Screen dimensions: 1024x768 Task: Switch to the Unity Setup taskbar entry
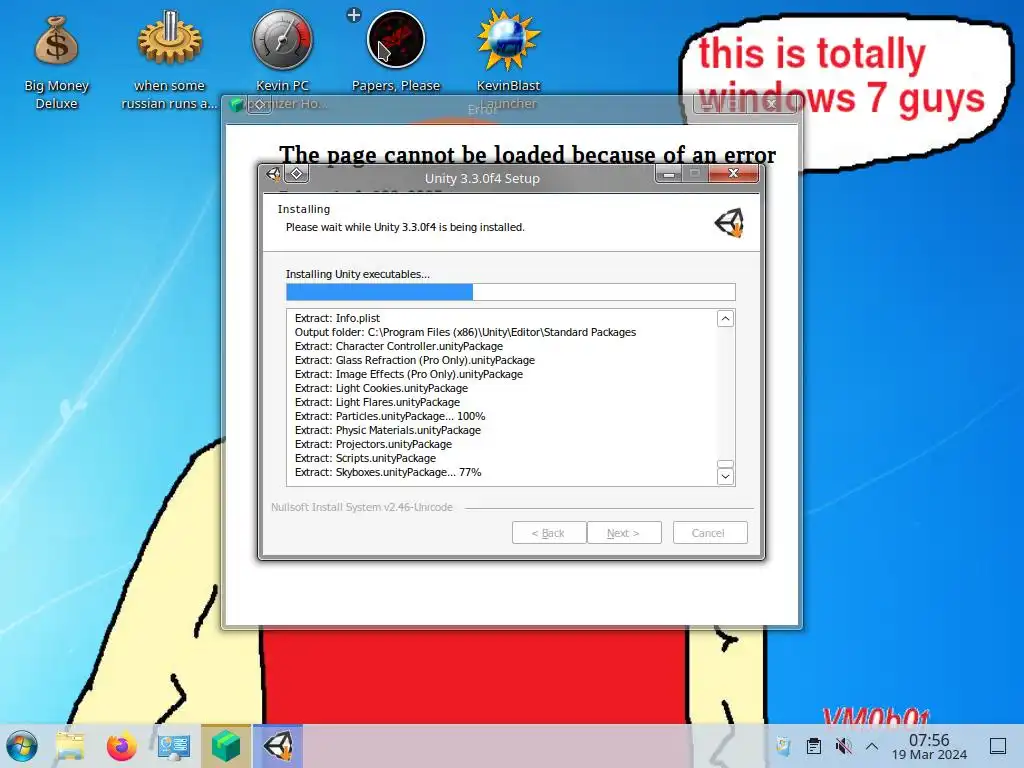(278, 746)
